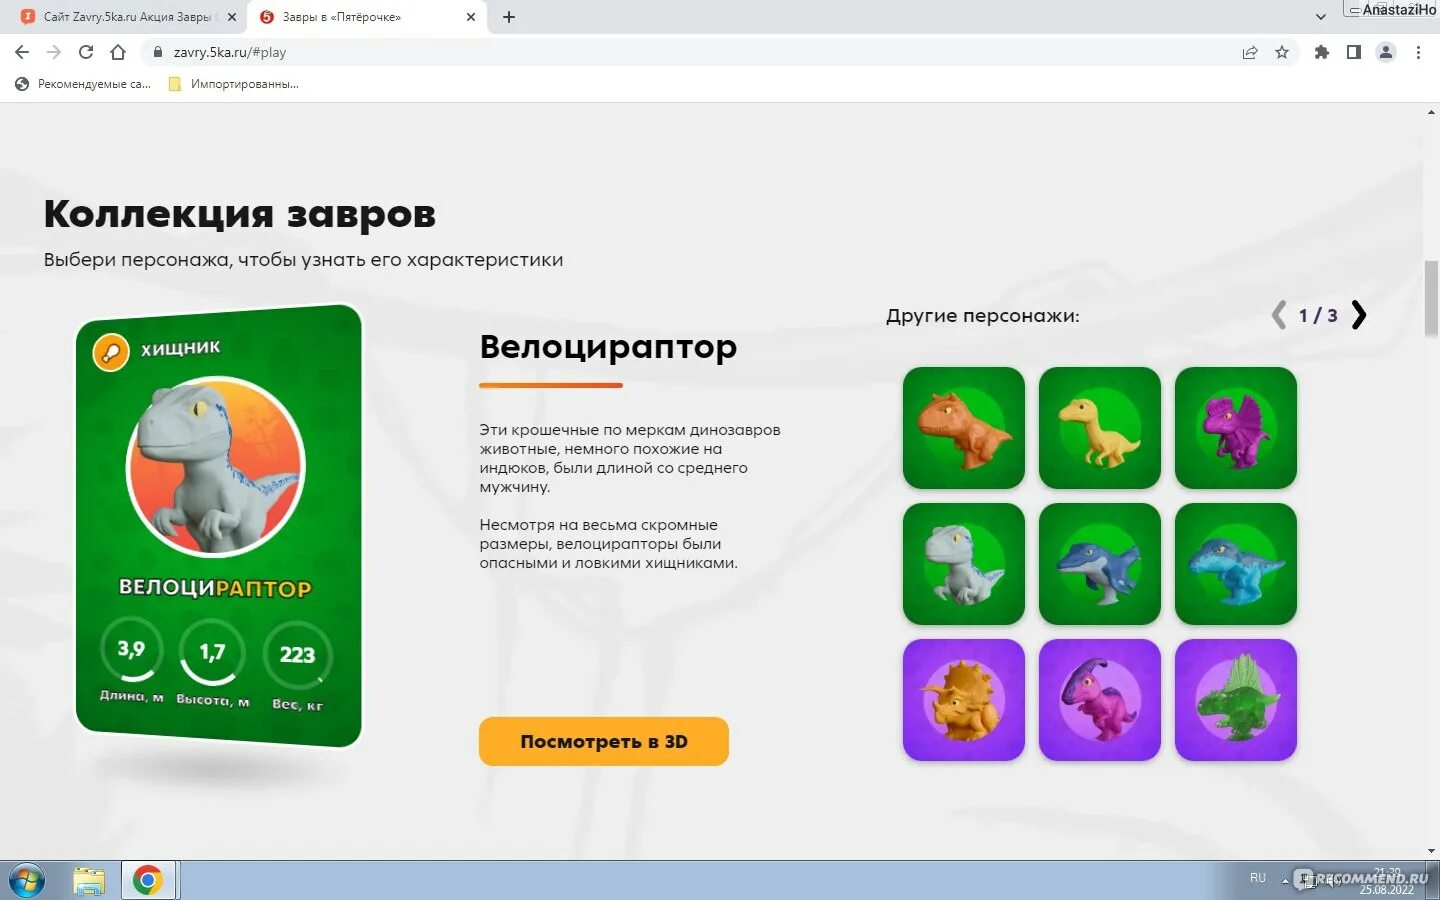Select the orange Triceratops character tile
This screenshot has height=900, width=1440.
pos(964,700)
